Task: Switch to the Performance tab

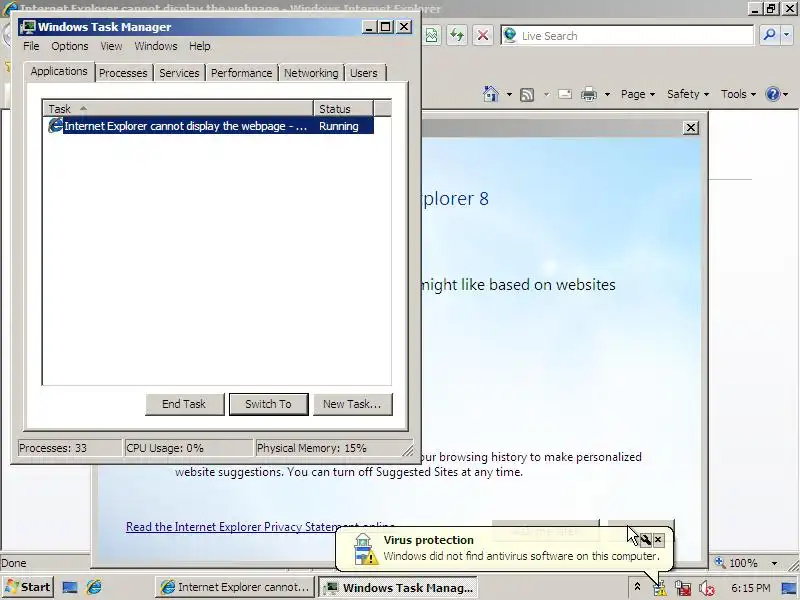Action: pos(241,73)
